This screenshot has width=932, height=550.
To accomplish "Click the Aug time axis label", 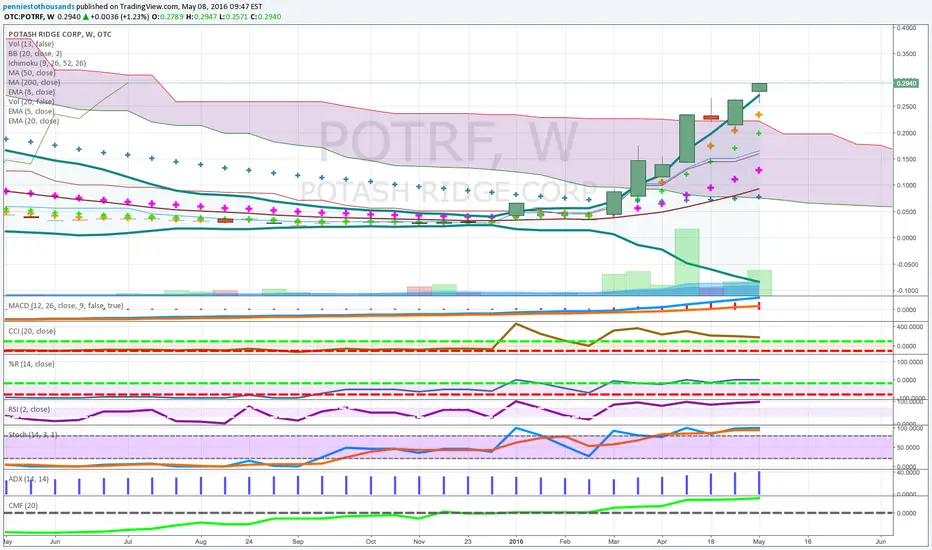I will (201, 542).
